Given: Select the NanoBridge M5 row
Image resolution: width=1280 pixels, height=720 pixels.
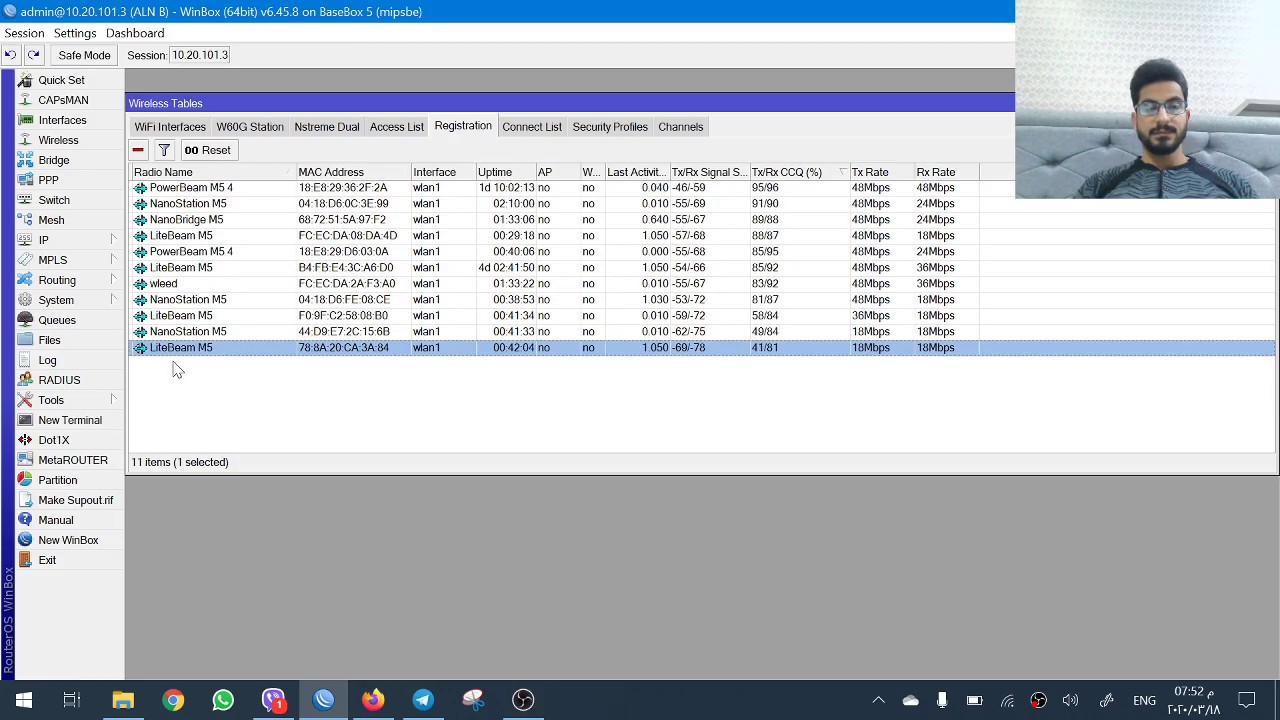Looking at the screenshot, I should coord(703,220).
